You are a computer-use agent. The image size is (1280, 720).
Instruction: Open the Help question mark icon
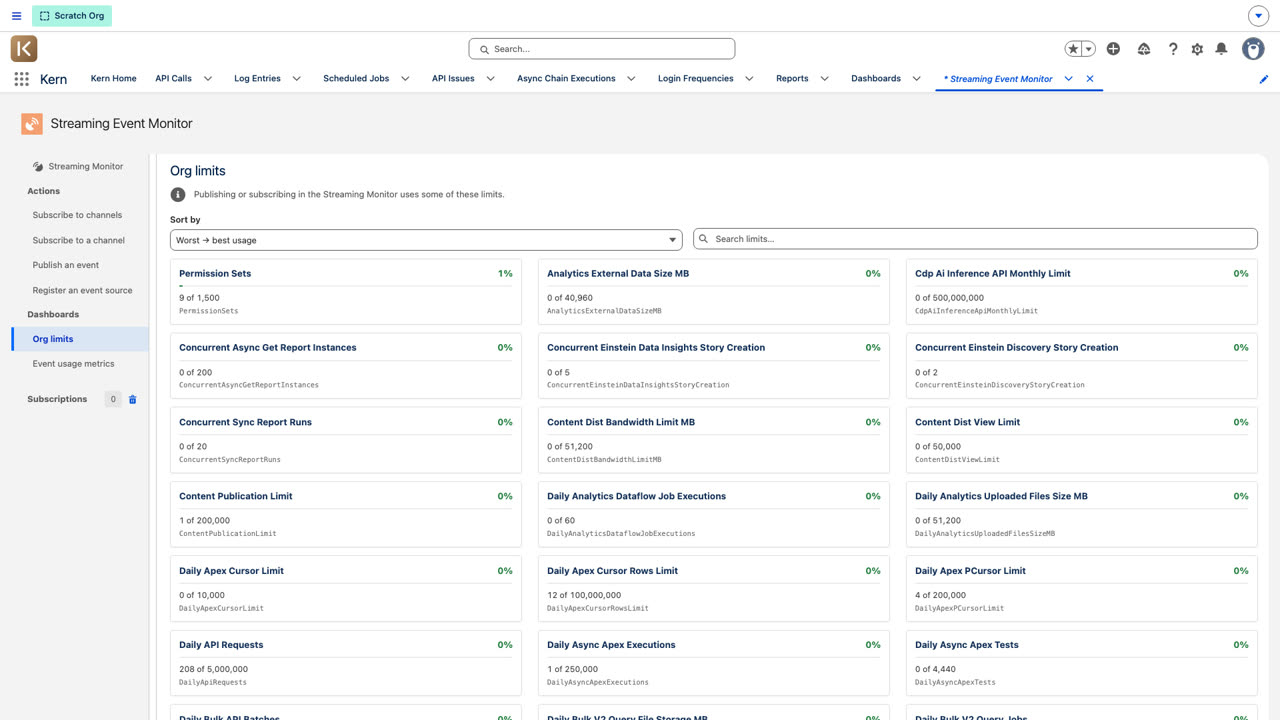(x=1173, y=49)
